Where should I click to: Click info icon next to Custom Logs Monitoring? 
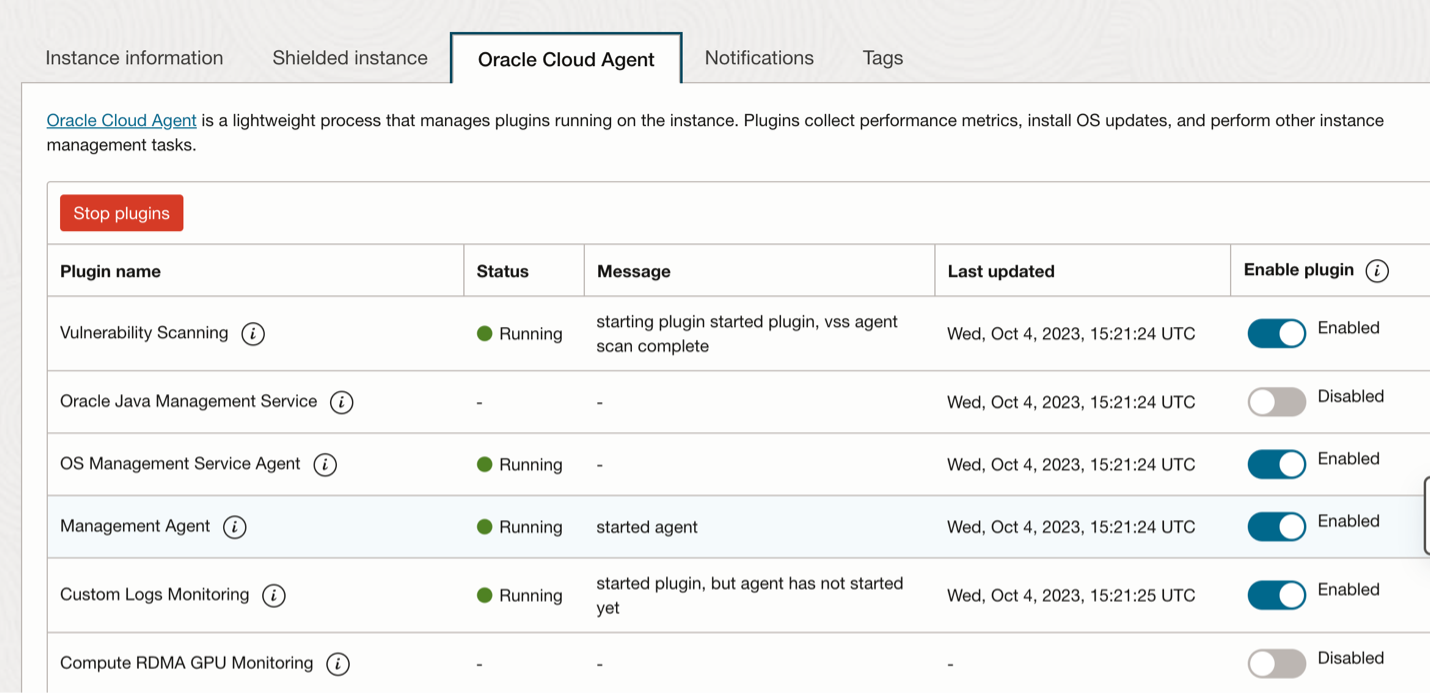[273, 596]
